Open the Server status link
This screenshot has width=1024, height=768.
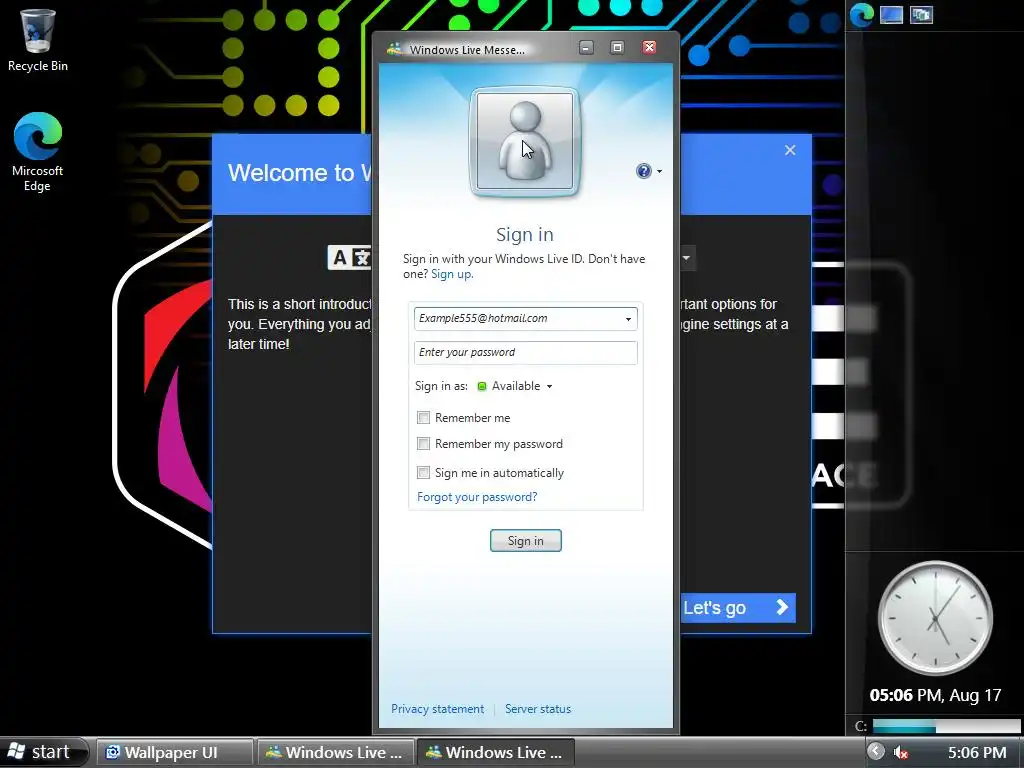click(538, 709)
